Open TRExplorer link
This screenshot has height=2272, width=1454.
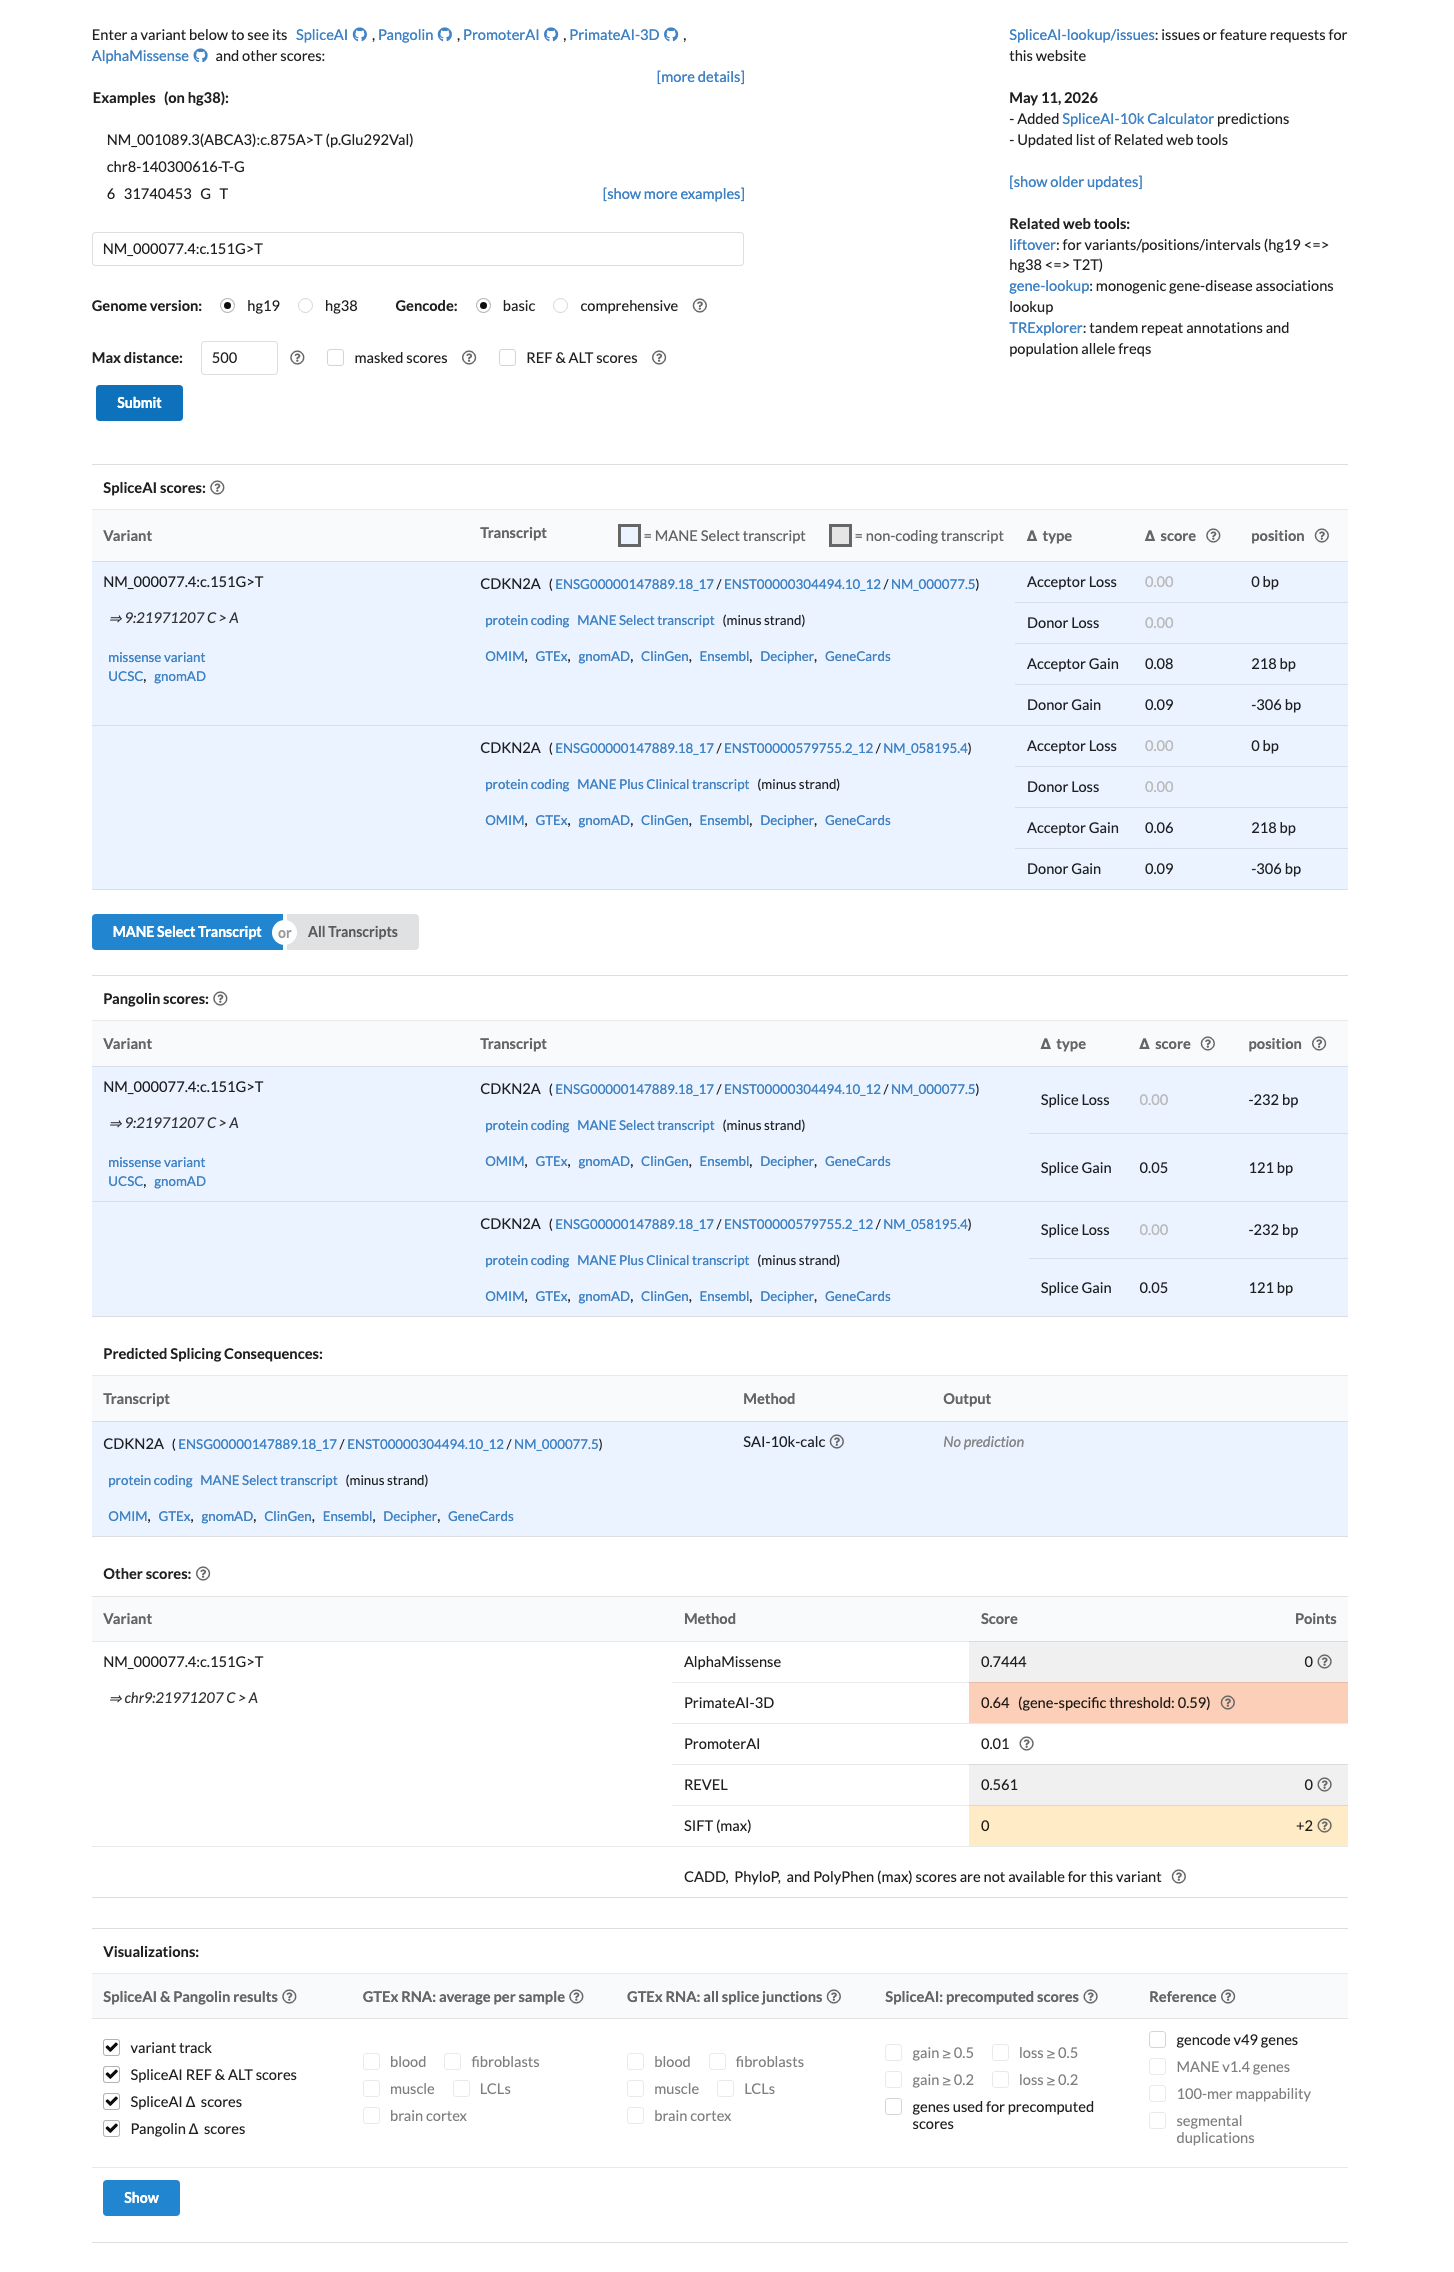(1045, 328)
